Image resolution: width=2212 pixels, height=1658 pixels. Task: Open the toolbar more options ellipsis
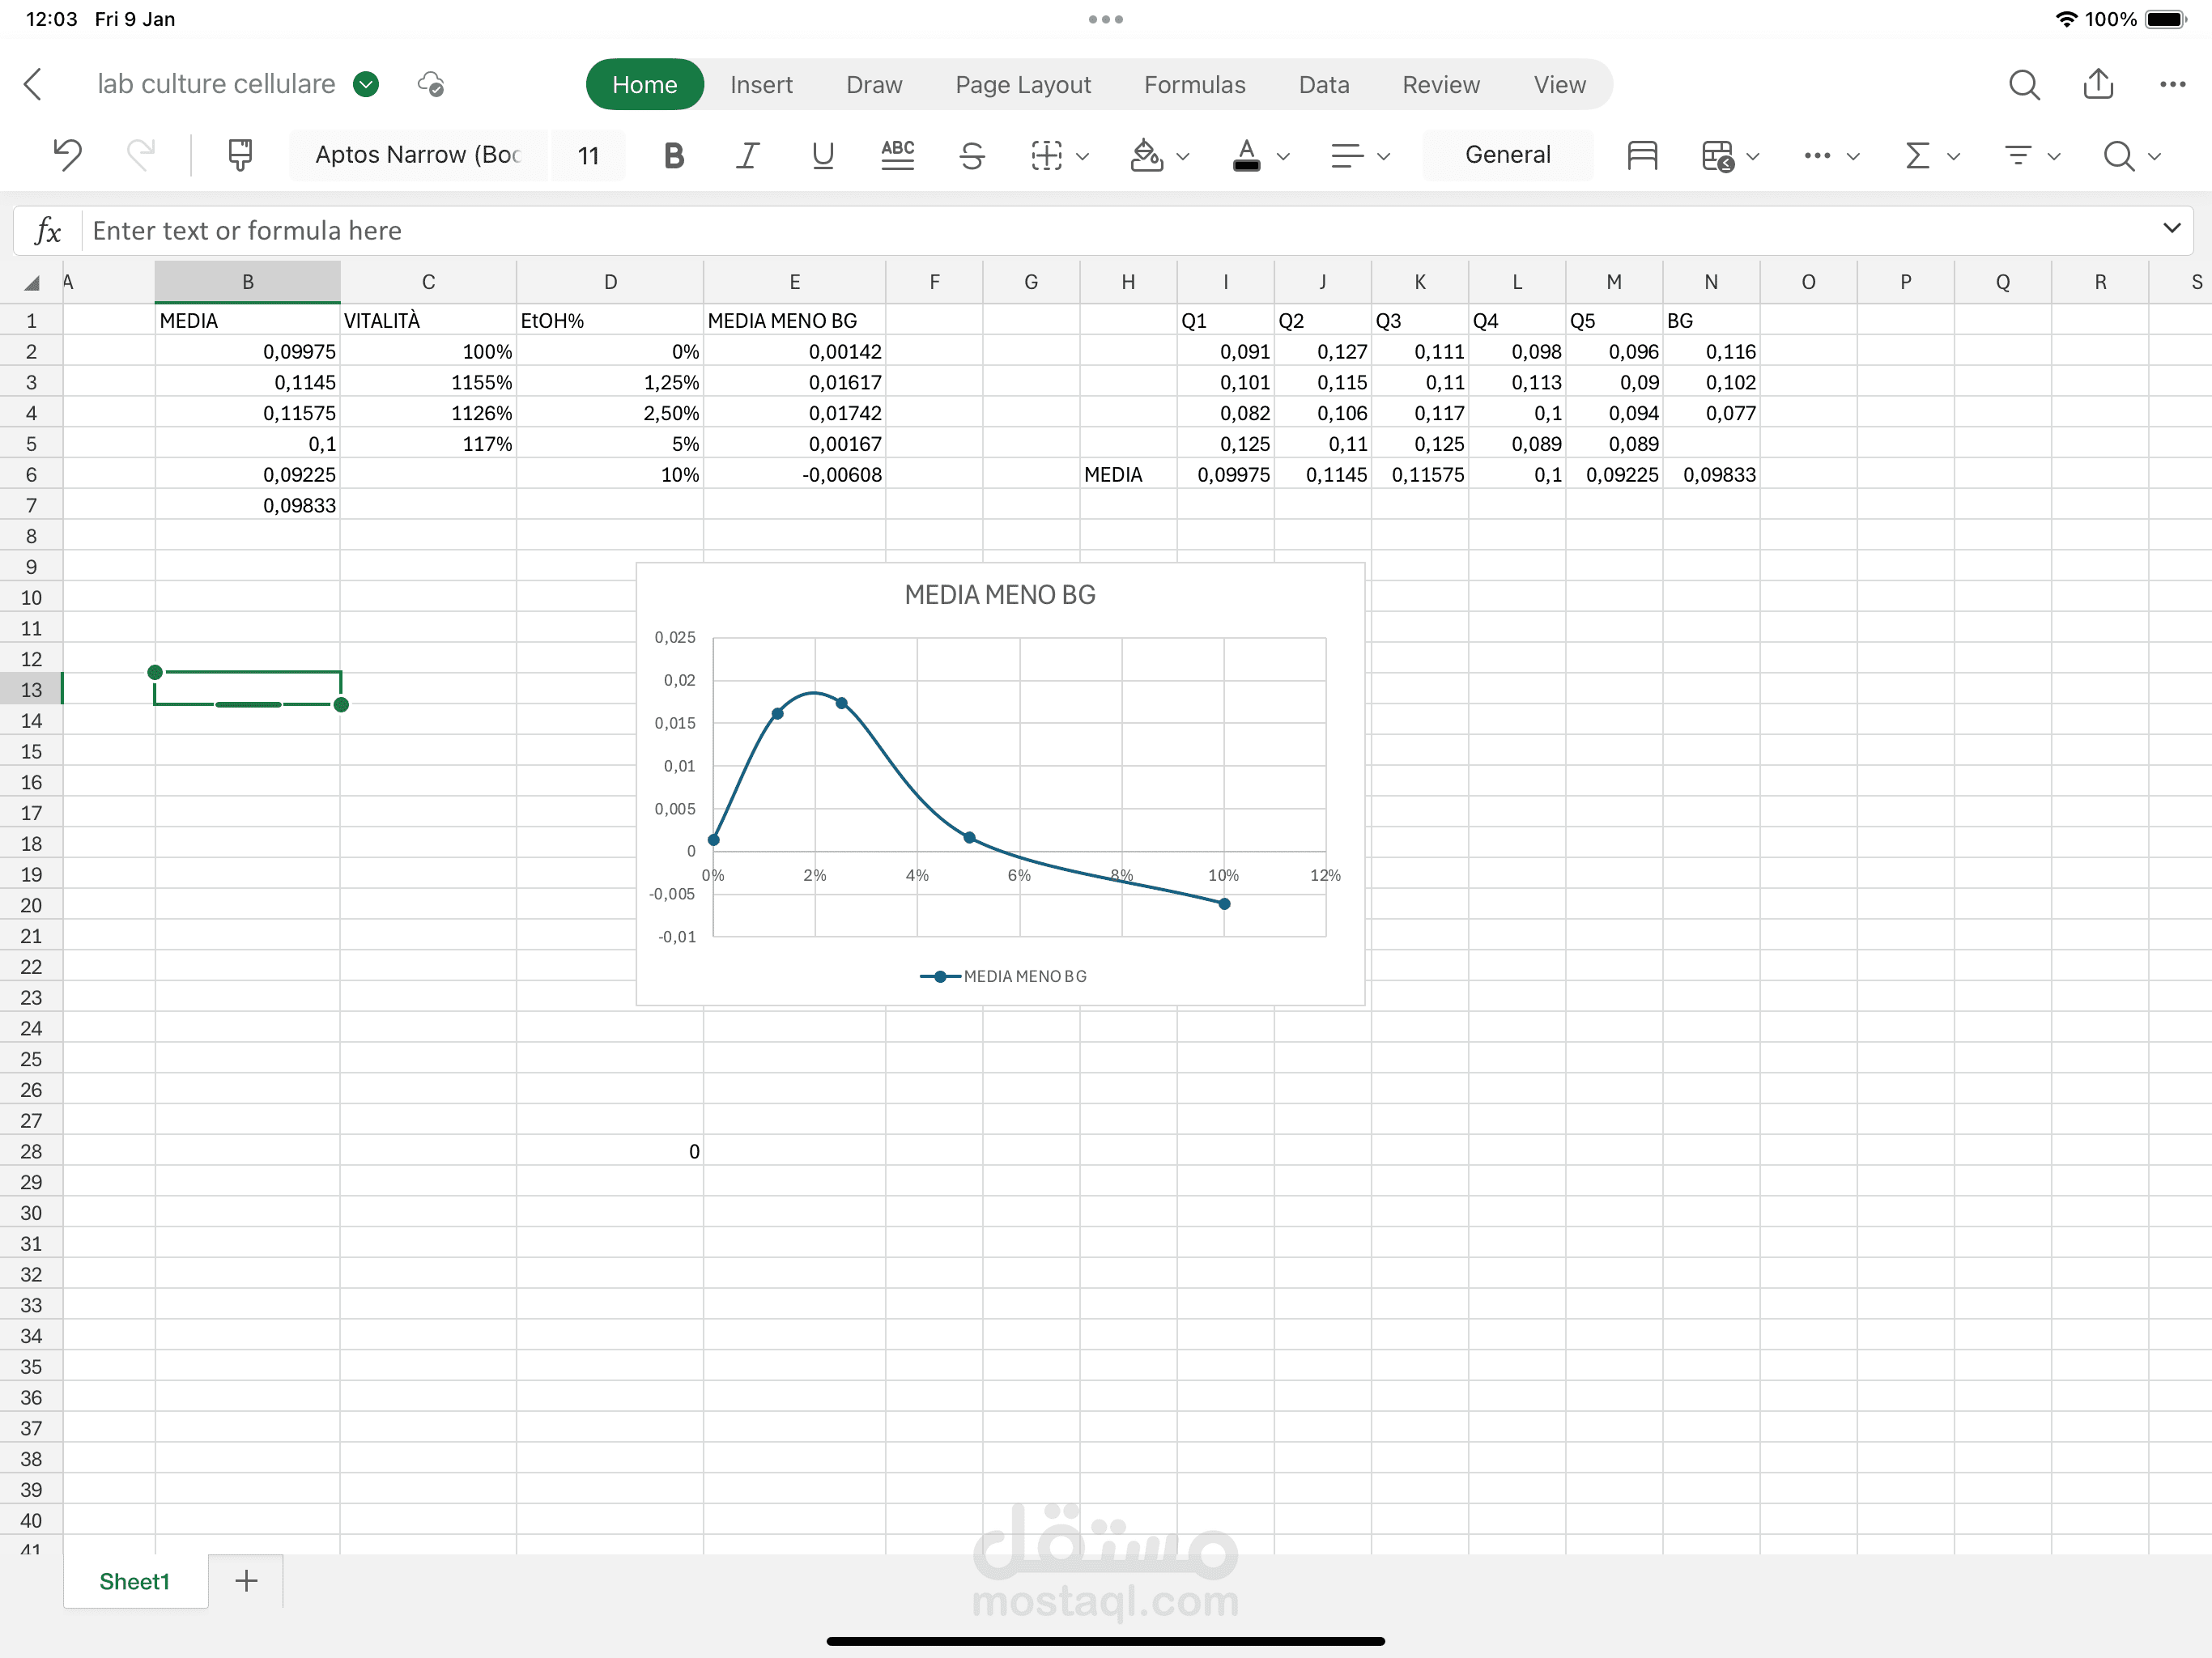1817,155
